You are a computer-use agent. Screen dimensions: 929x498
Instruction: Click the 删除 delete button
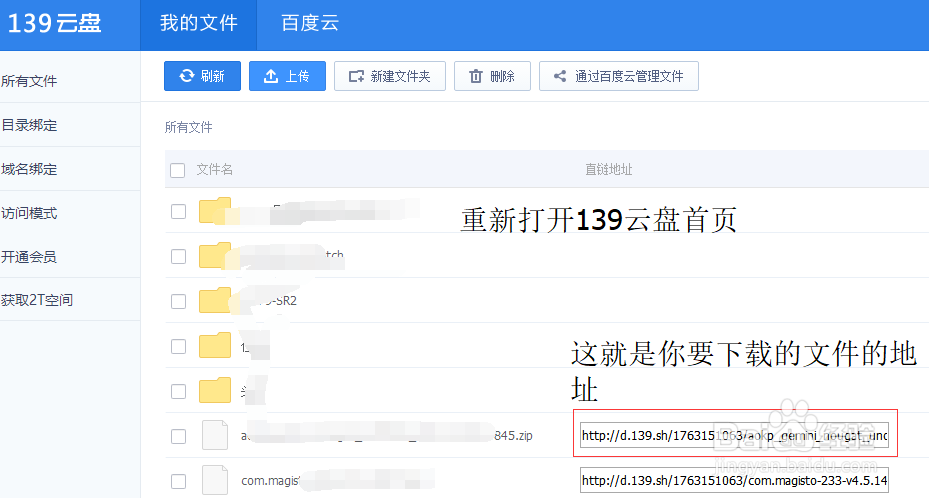(x=492, y=76)
